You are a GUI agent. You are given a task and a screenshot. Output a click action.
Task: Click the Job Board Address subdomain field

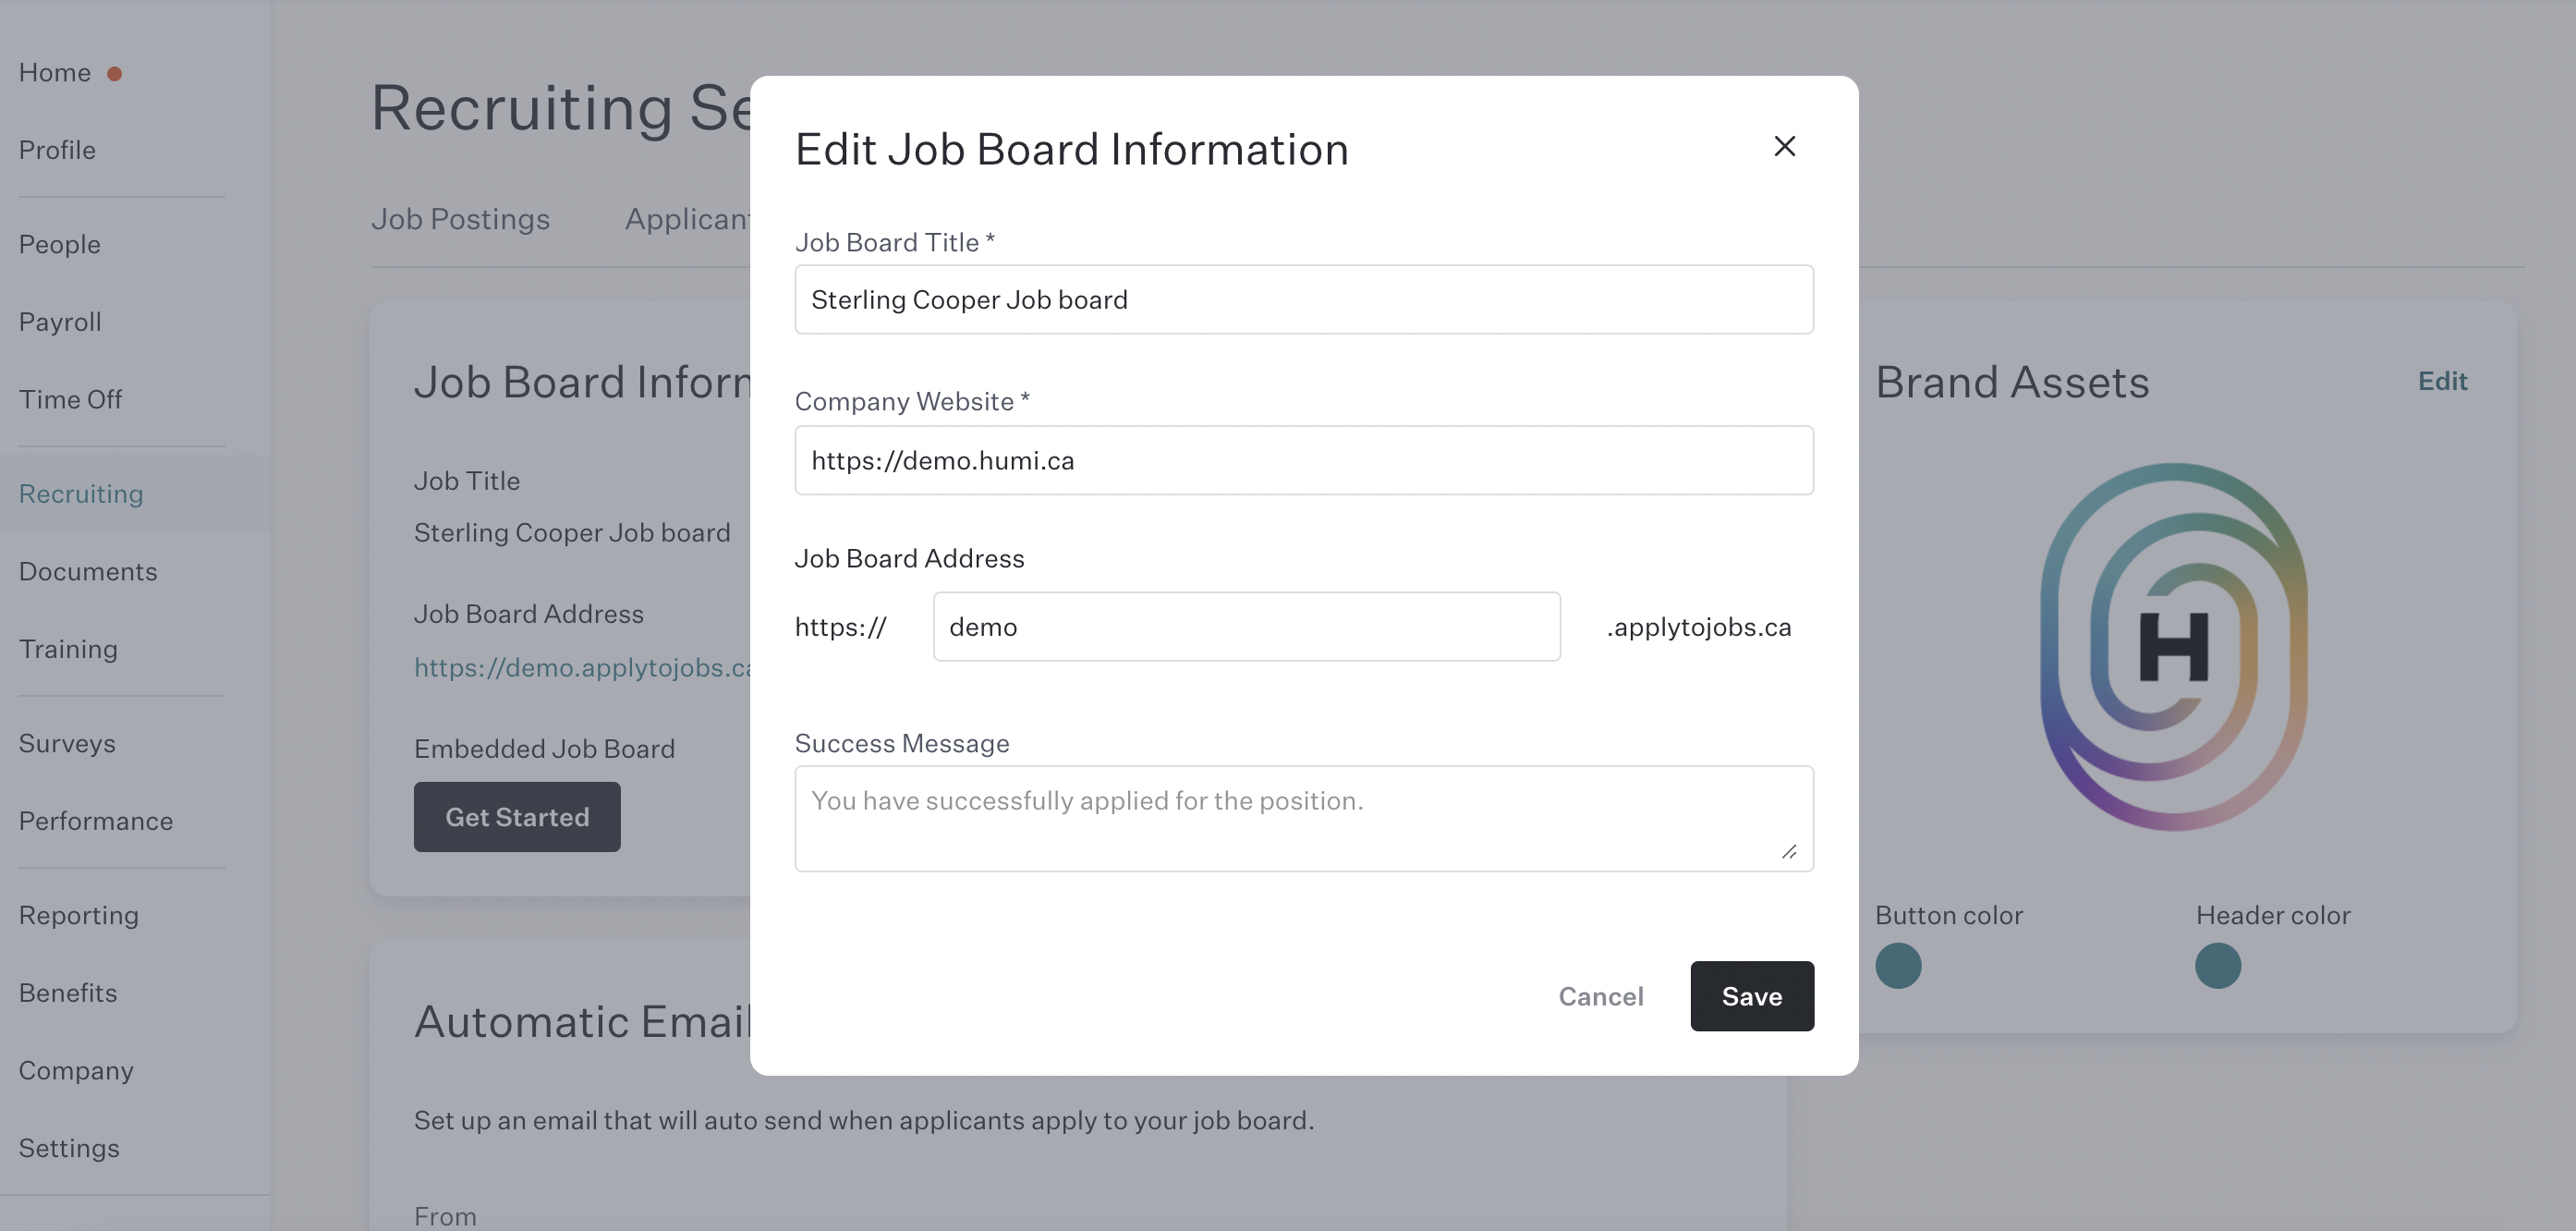[x=1246, y=627]
